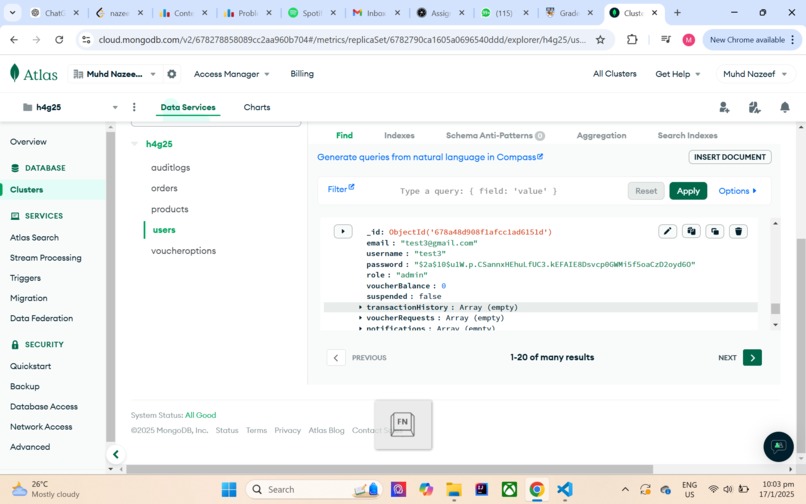Open Muhd Nazeef user menu
The width and height of the screenshot is (806, 504).
(755, 74)
